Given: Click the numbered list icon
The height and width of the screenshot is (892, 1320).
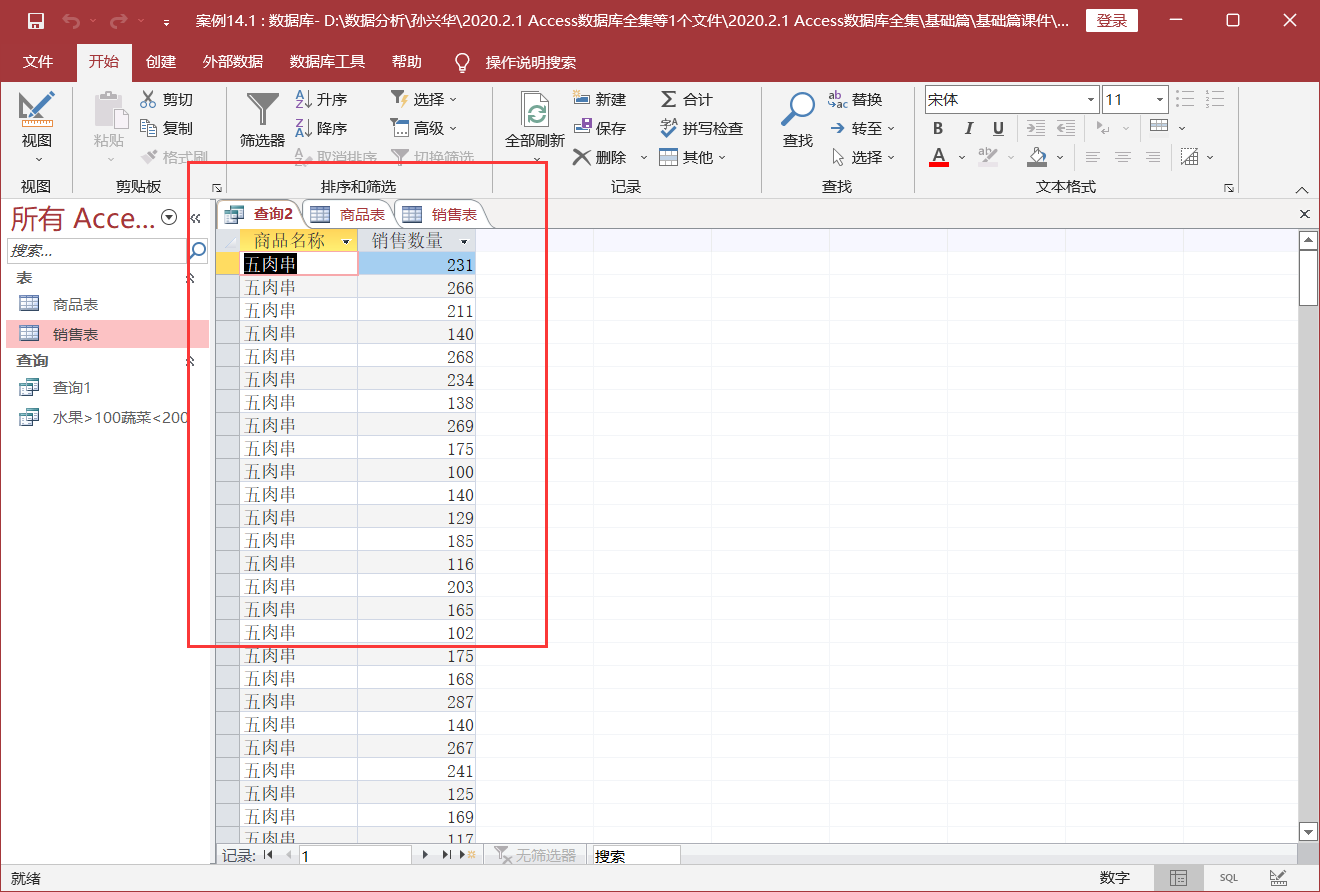Looking at the screenshot, I should [x=1215, y=99].
